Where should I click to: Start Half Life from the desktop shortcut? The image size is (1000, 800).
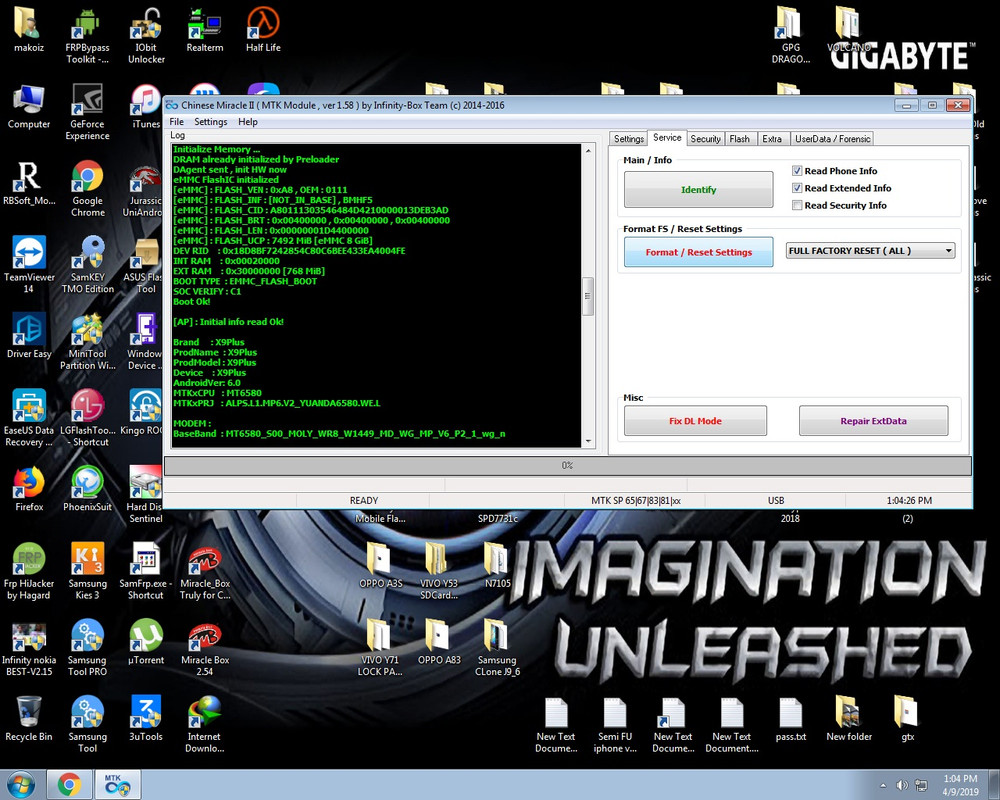point(263,31)
